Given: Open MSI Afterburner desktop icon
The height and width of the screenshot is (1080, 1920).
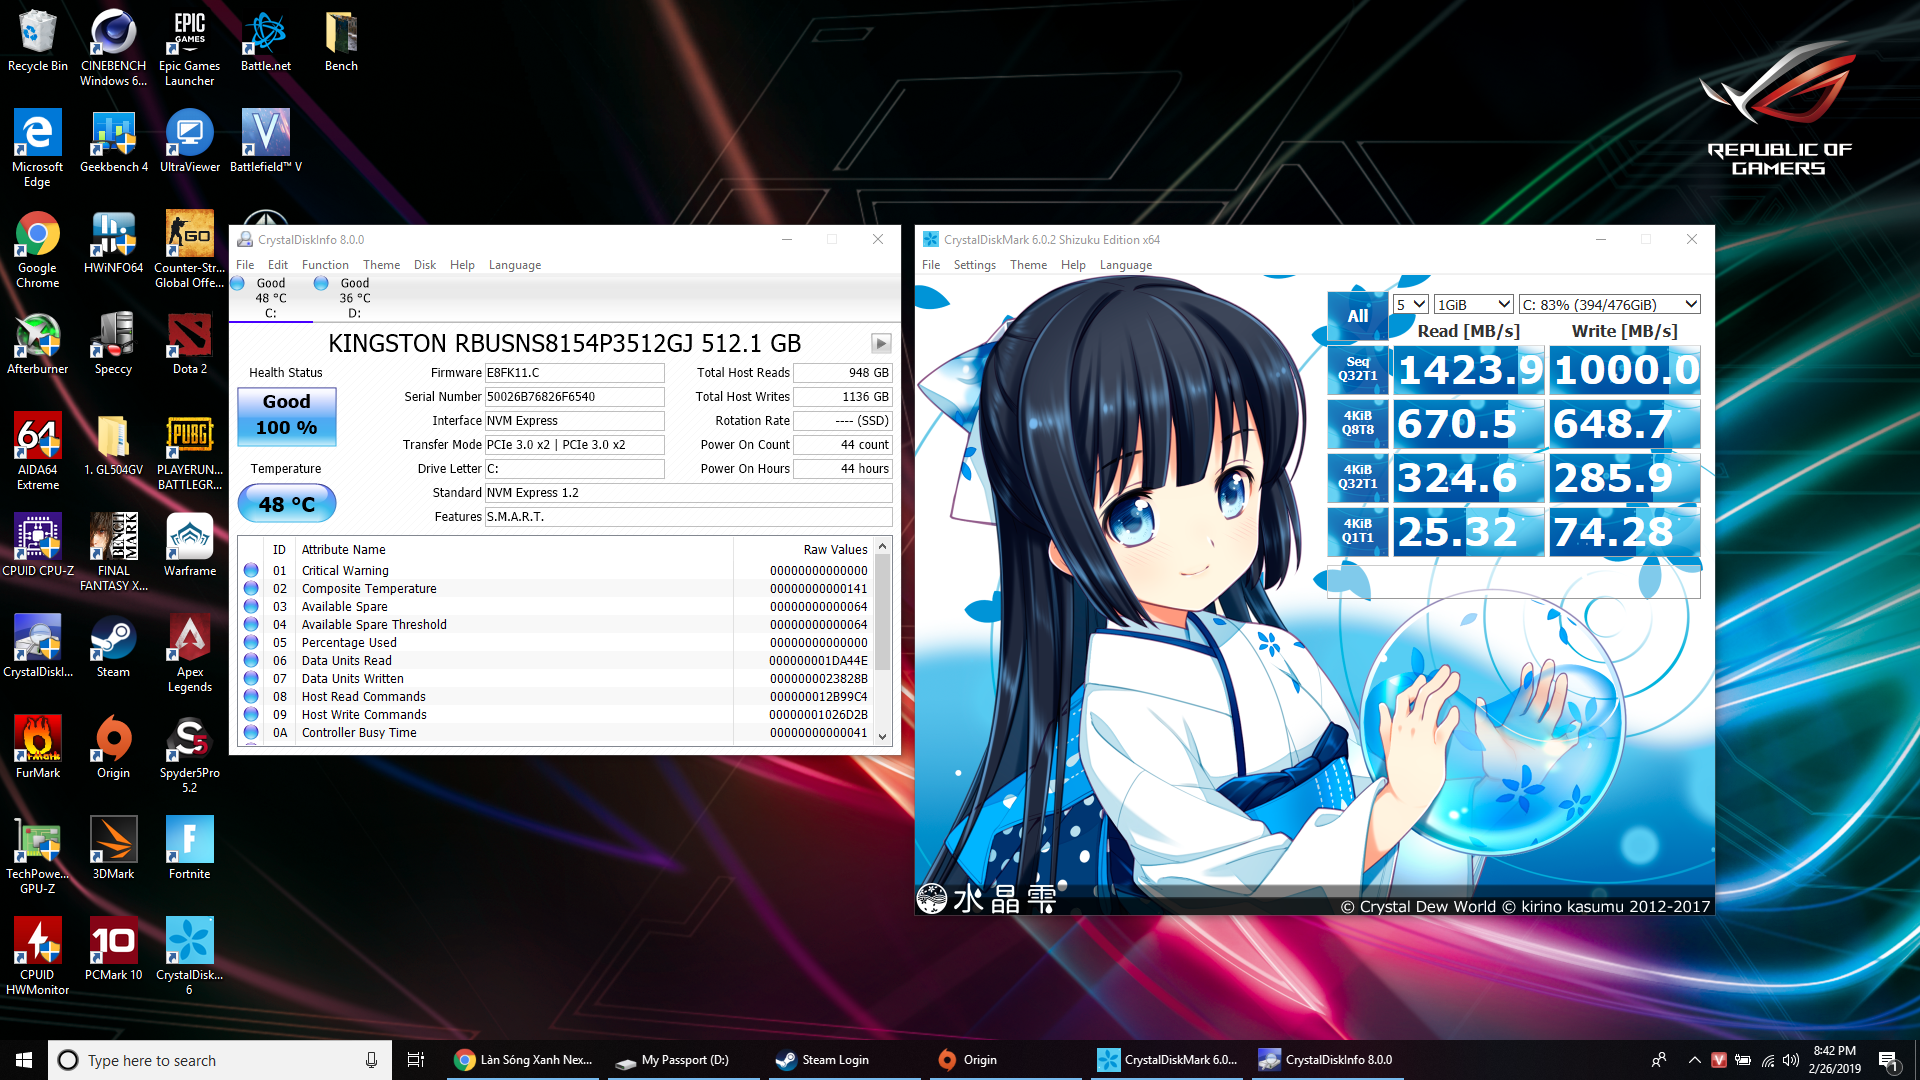Looking at the screenshot, I should tap(38, 343).
